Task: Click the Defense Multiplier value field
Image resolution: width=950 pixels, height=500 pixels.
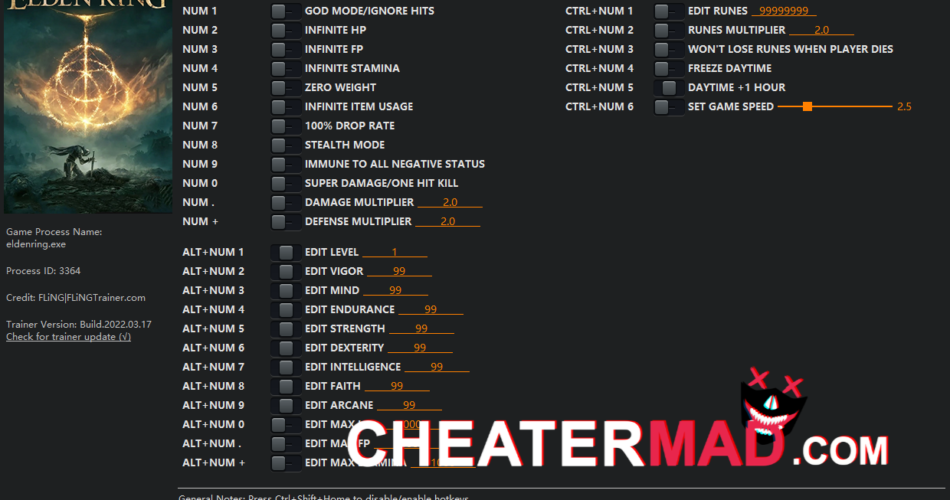Action: tap(448, 222)
